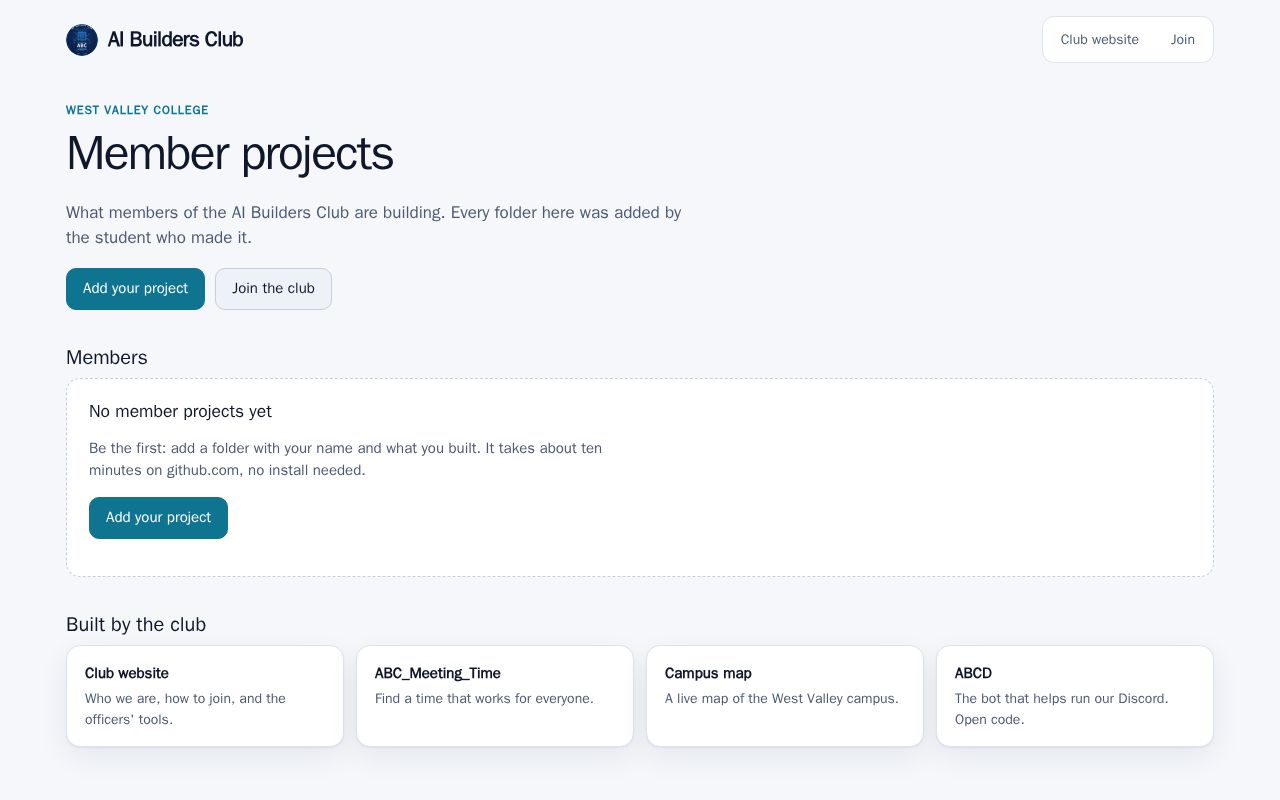Screen dimensions: 1280x800
Task: Select Join in the top navigation
Action: coord(1183,40)
